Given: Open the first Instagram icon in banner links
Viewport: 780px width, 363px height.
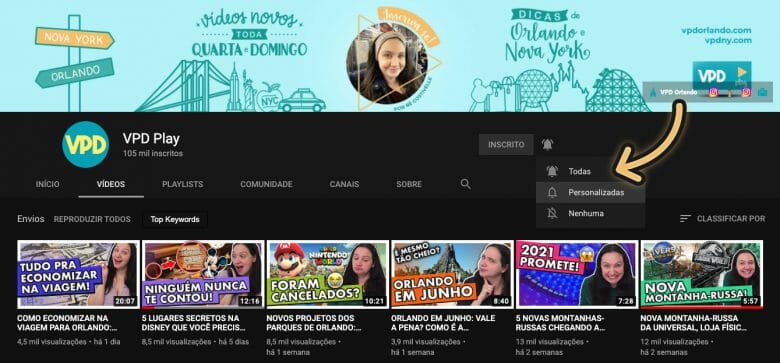Looking at the screenshot, I should point(713,92).
